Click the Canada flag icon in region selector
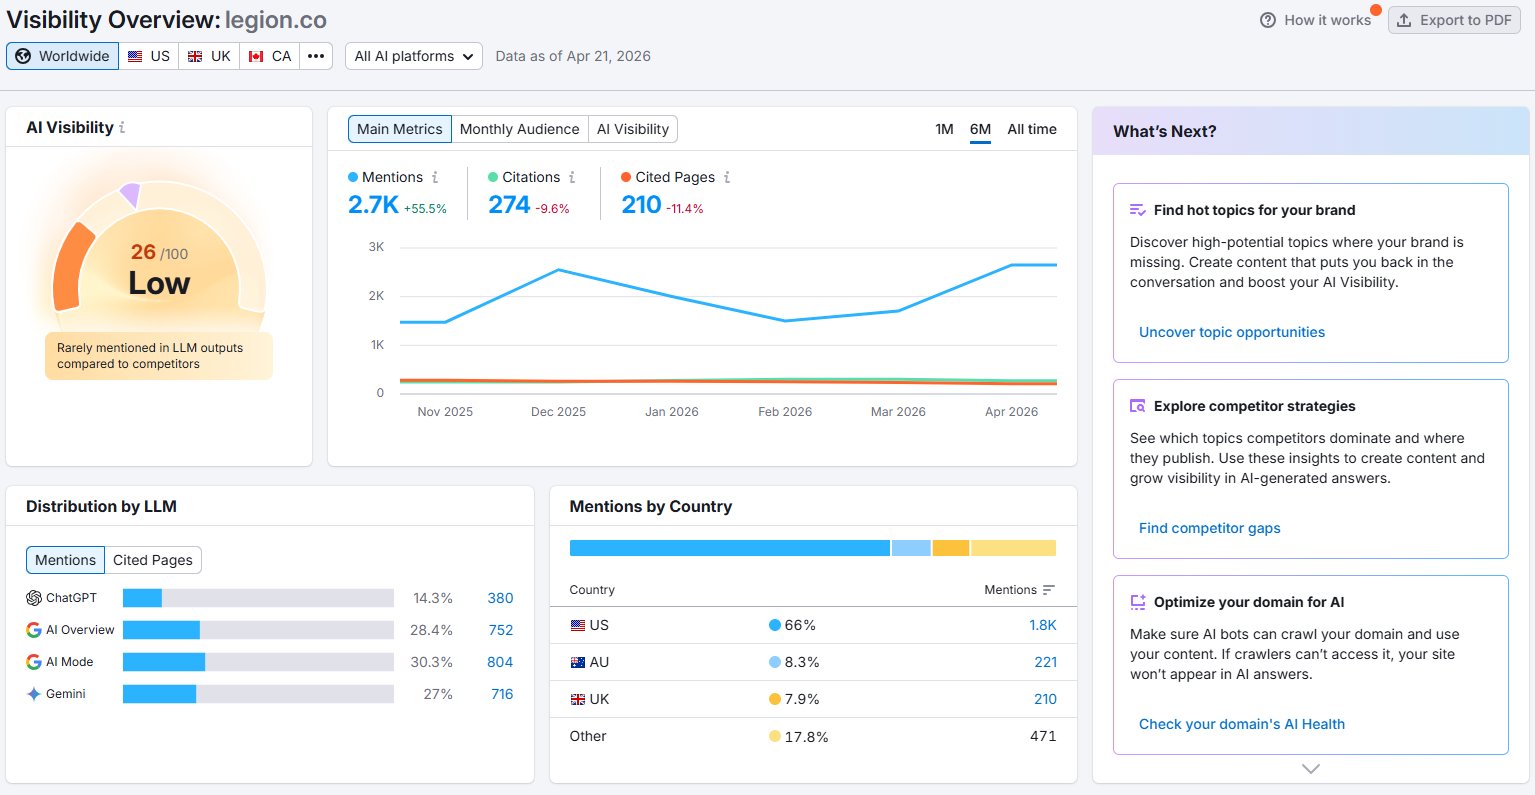The height and width of the screenshot is (795, 1535). pyautogui.click(x=256, y=56)
